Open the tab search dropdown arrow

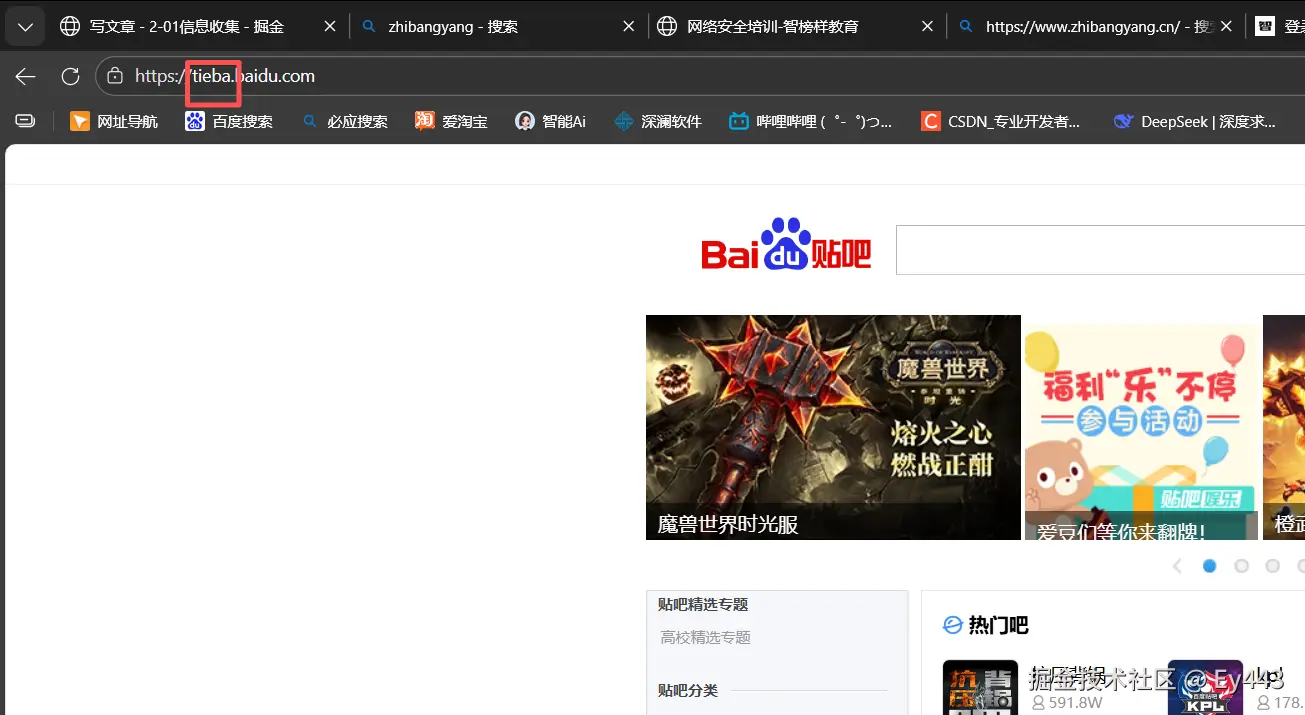[x=25, y=27]
